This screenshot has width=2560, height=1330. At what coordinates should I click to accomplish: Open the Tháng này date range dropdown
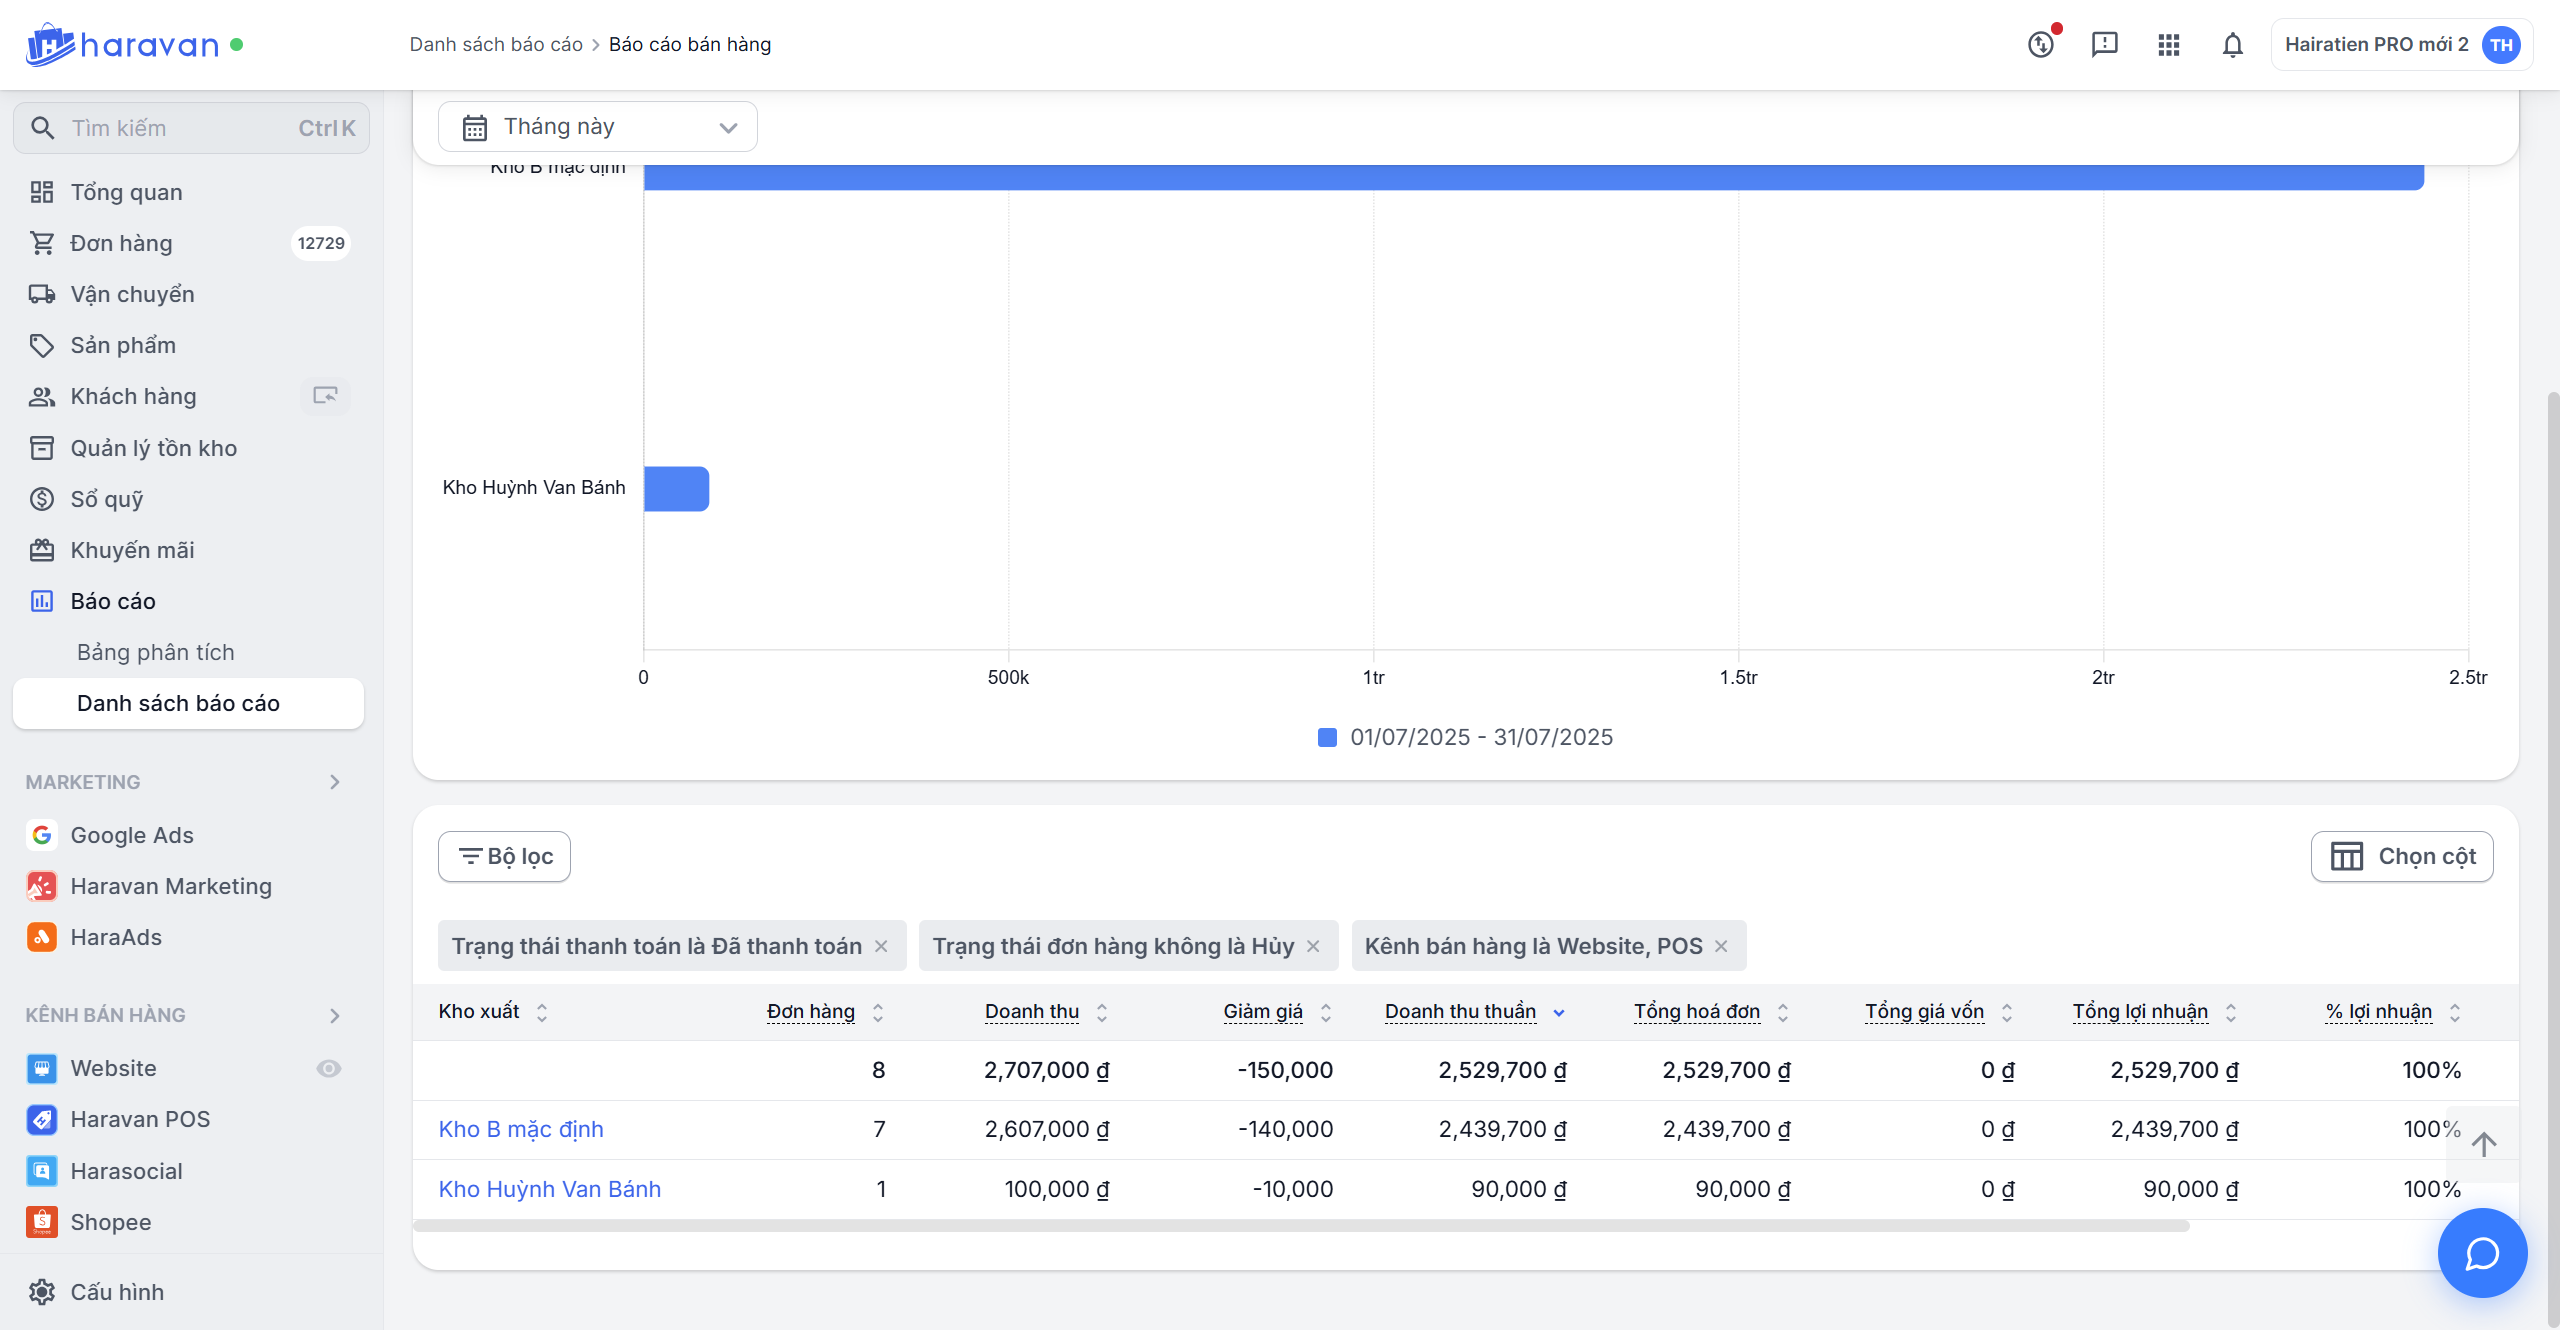tap(597, 127)
